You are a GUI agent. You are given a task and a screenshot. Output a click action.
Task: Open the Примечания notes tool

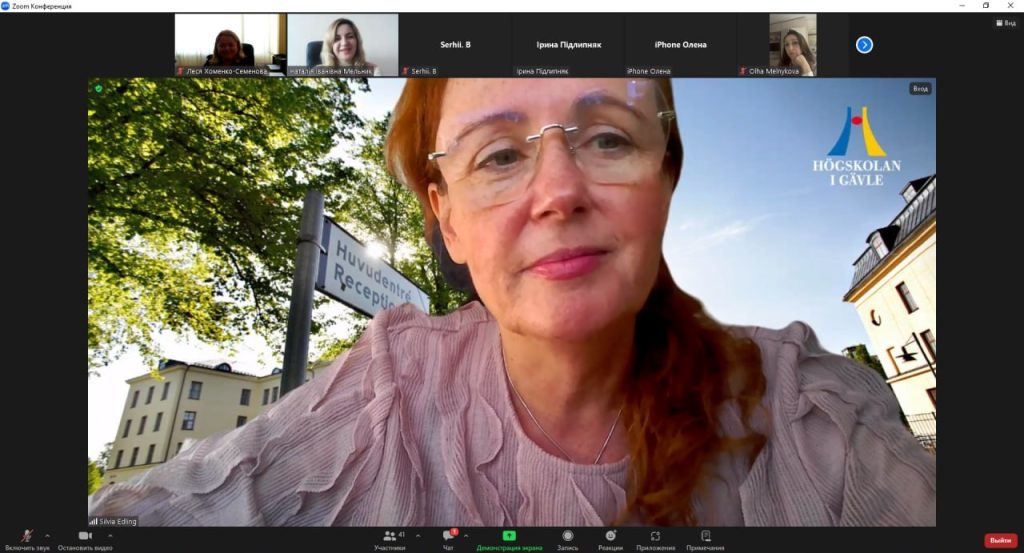pos(705,538)
